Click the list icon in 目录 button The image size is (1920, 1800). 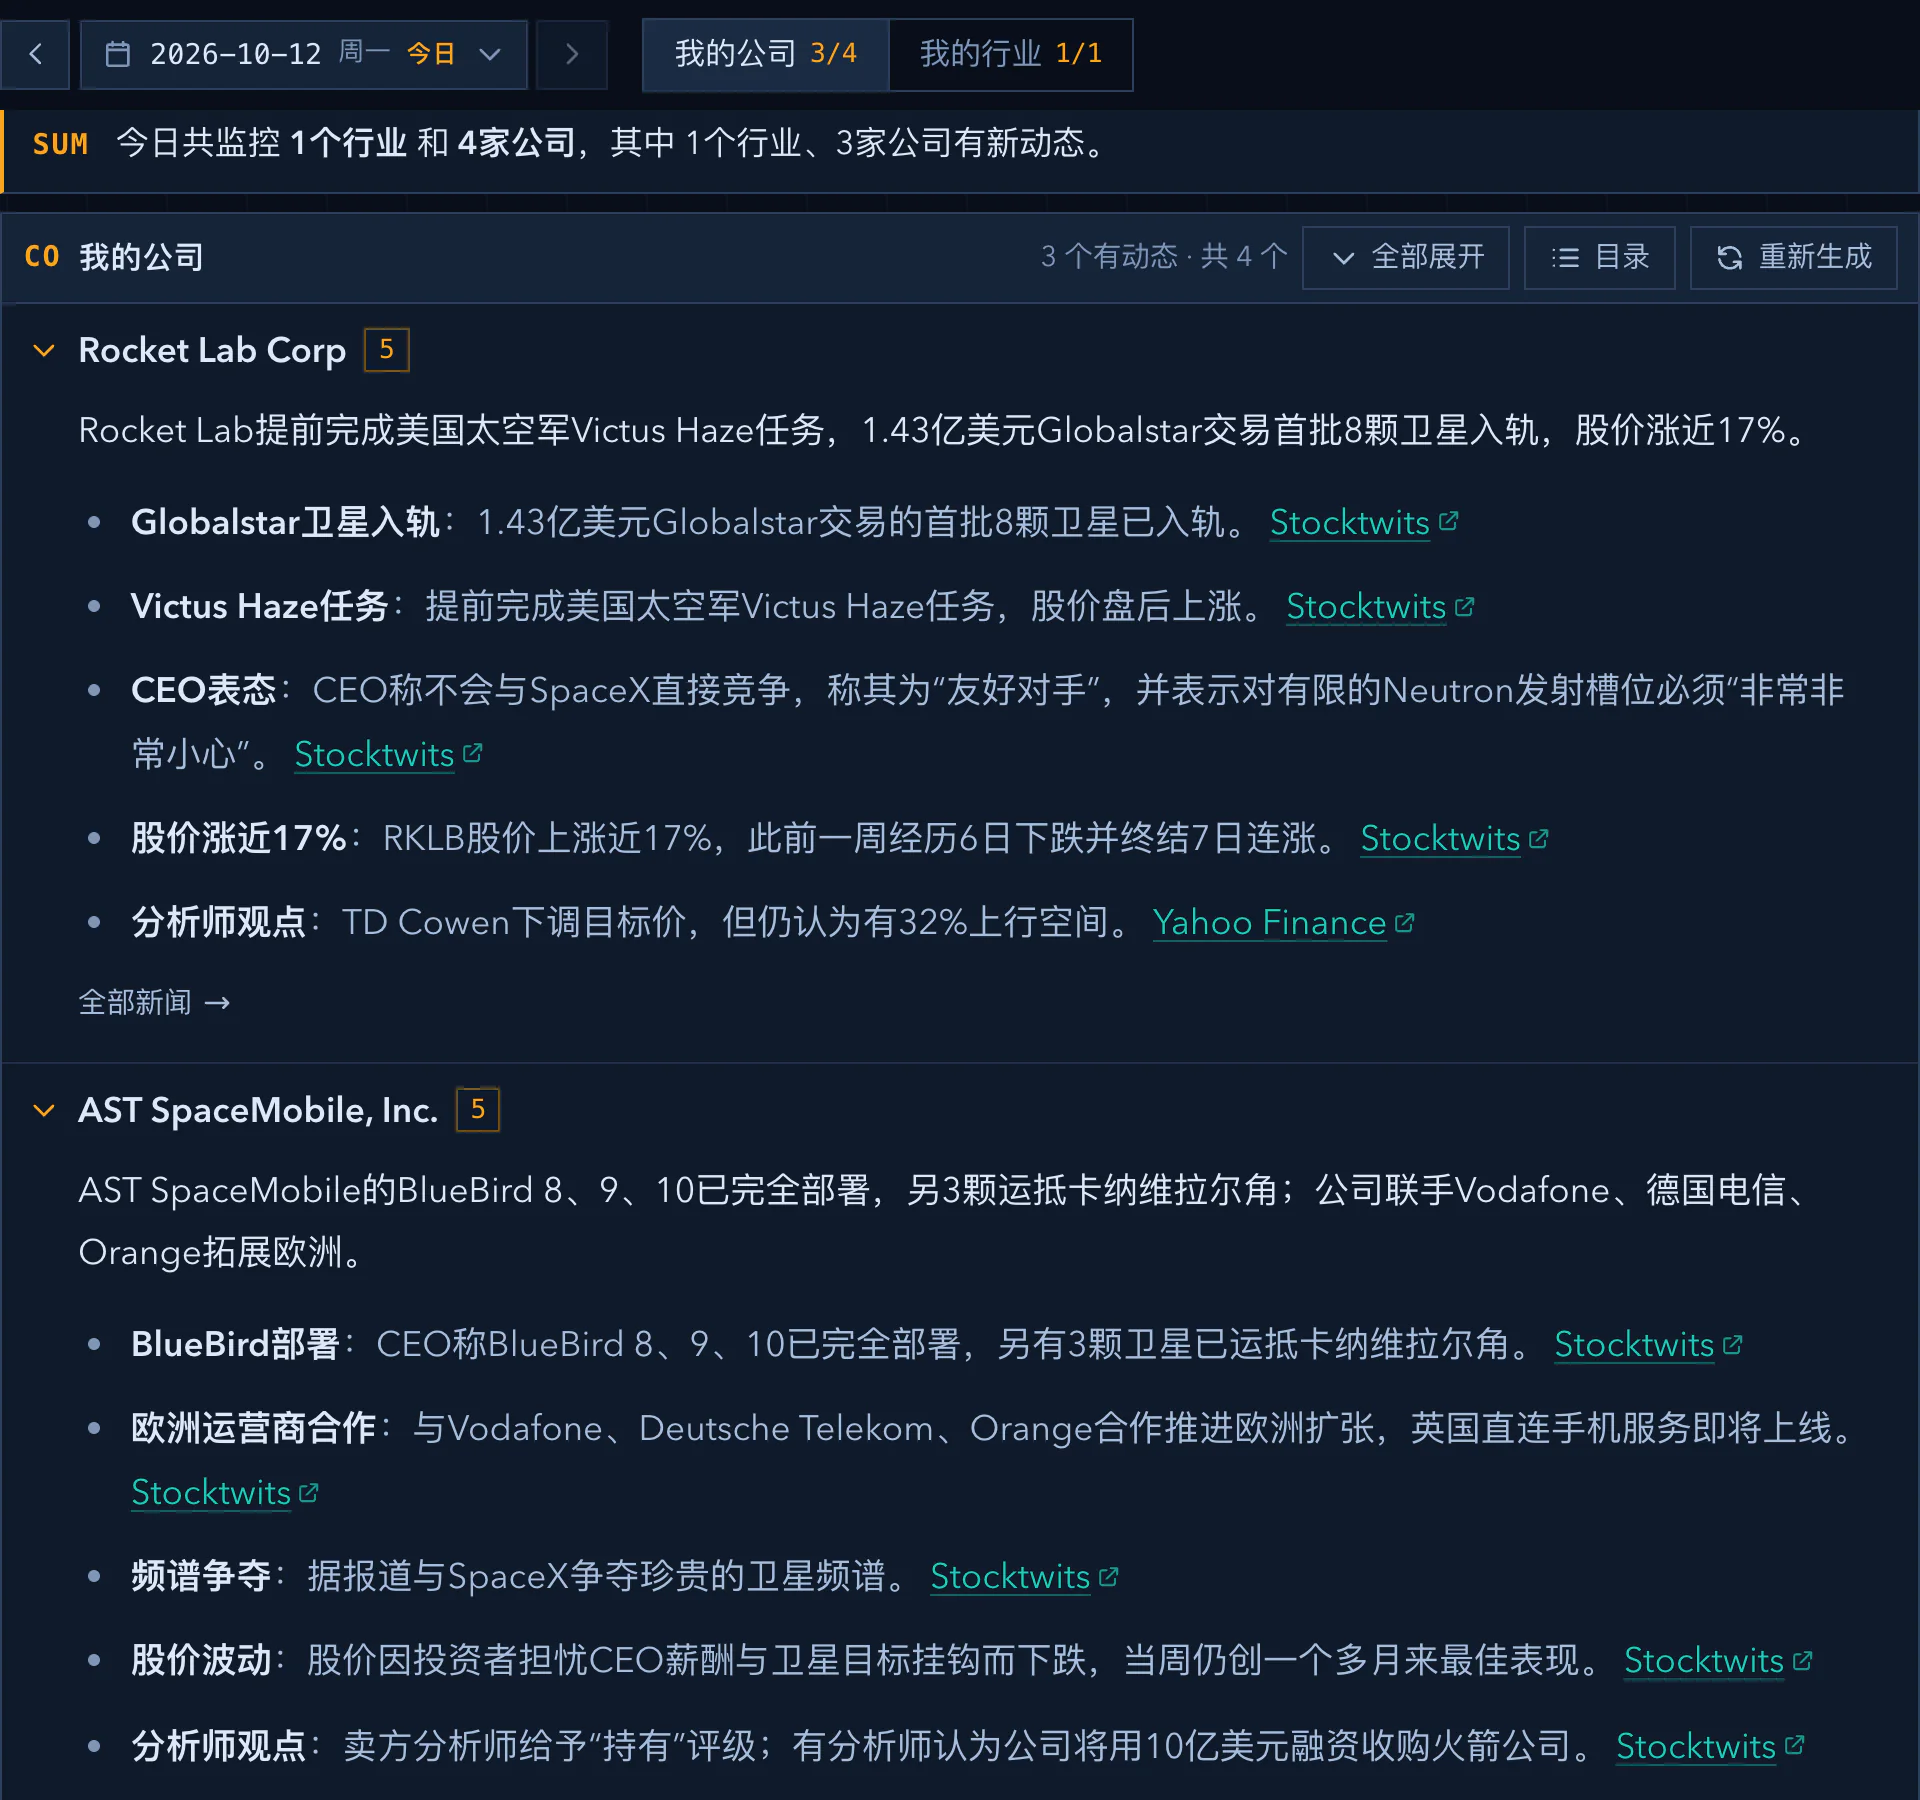[x=1565, y=258]
